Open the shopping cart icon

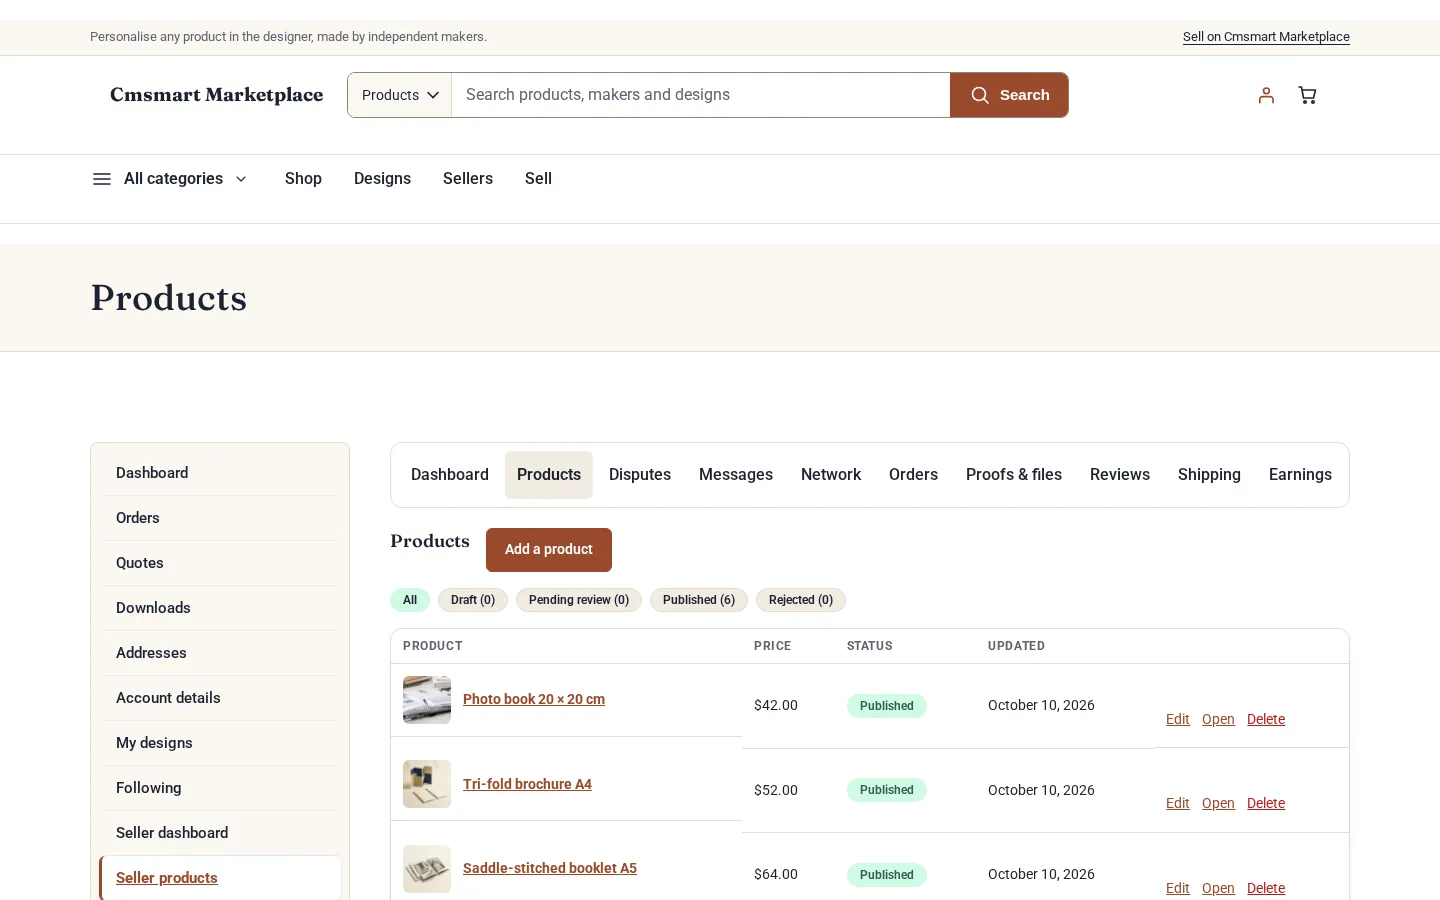click(x=1307, y=95)
